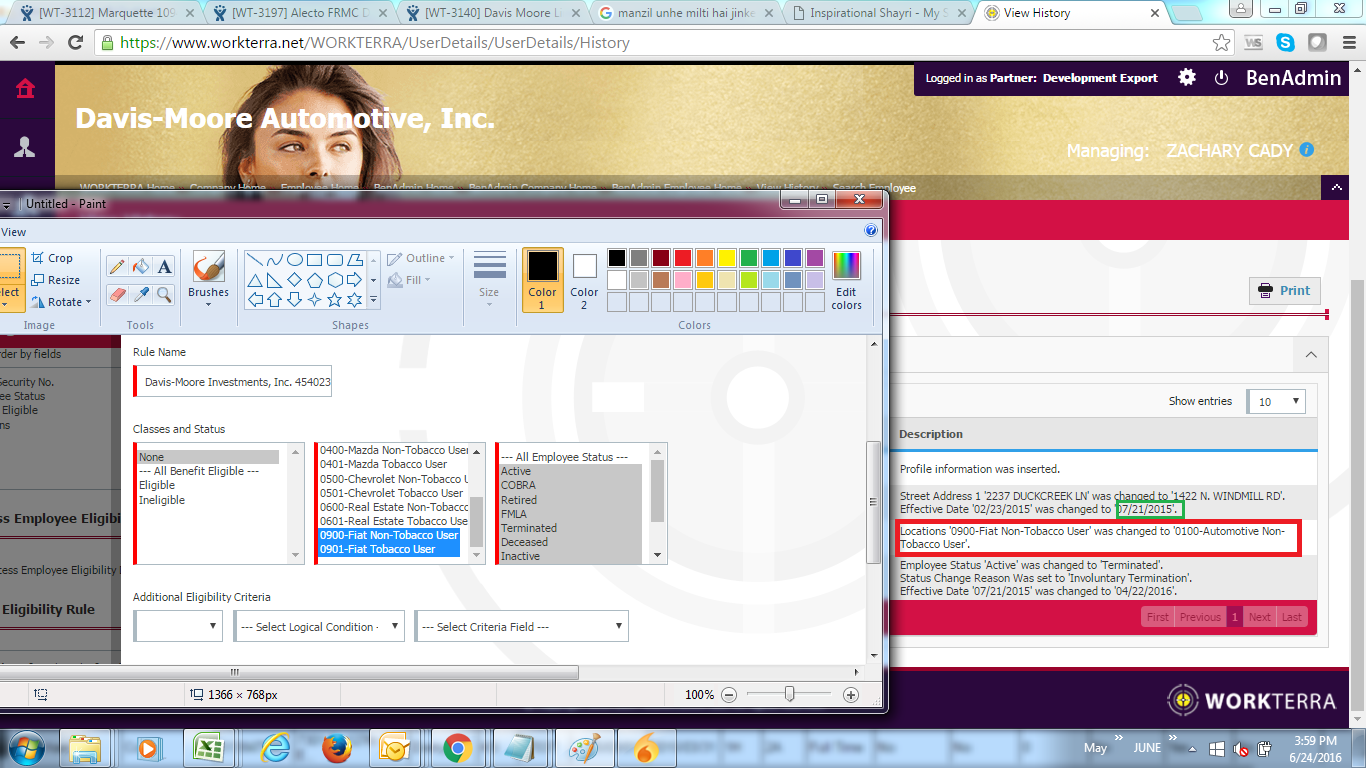Click the Chrome back arrow

[18, 43]
